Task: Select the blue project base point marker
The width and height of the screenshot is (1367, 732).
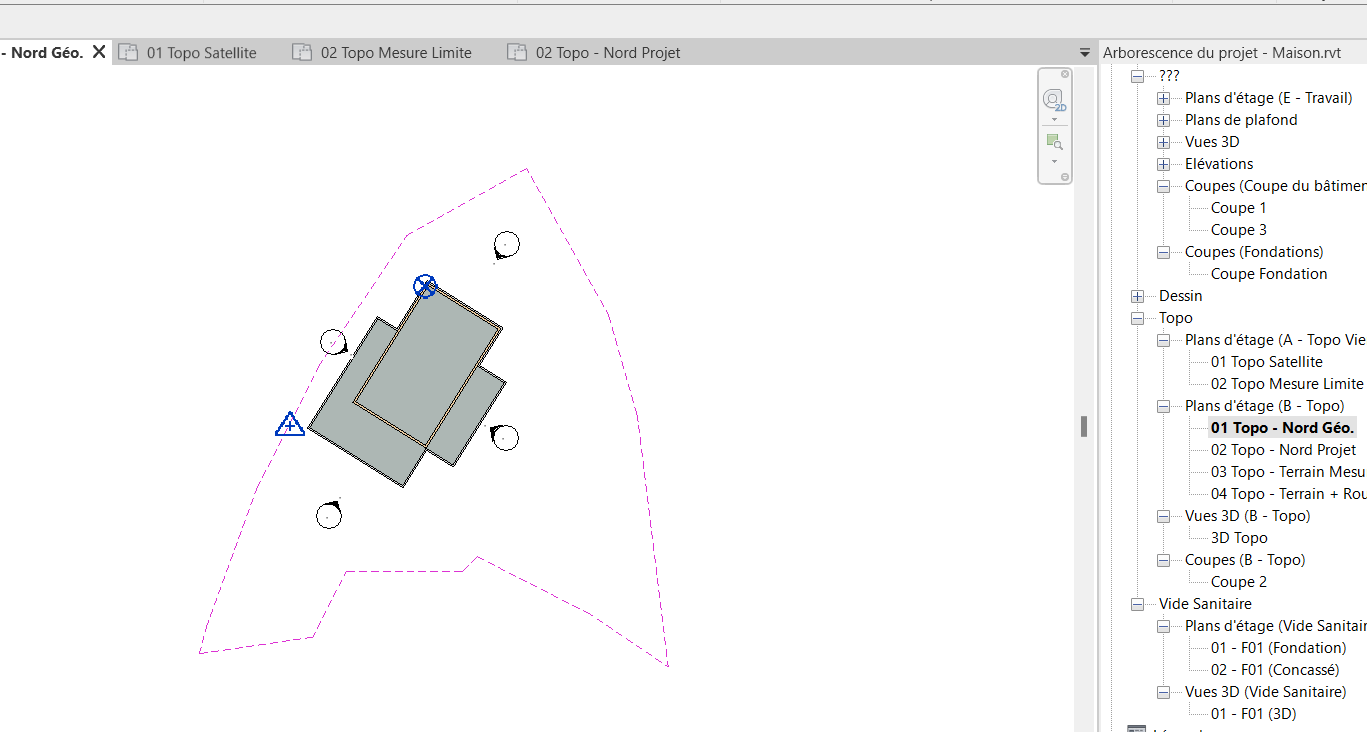Action: (425, 287)
